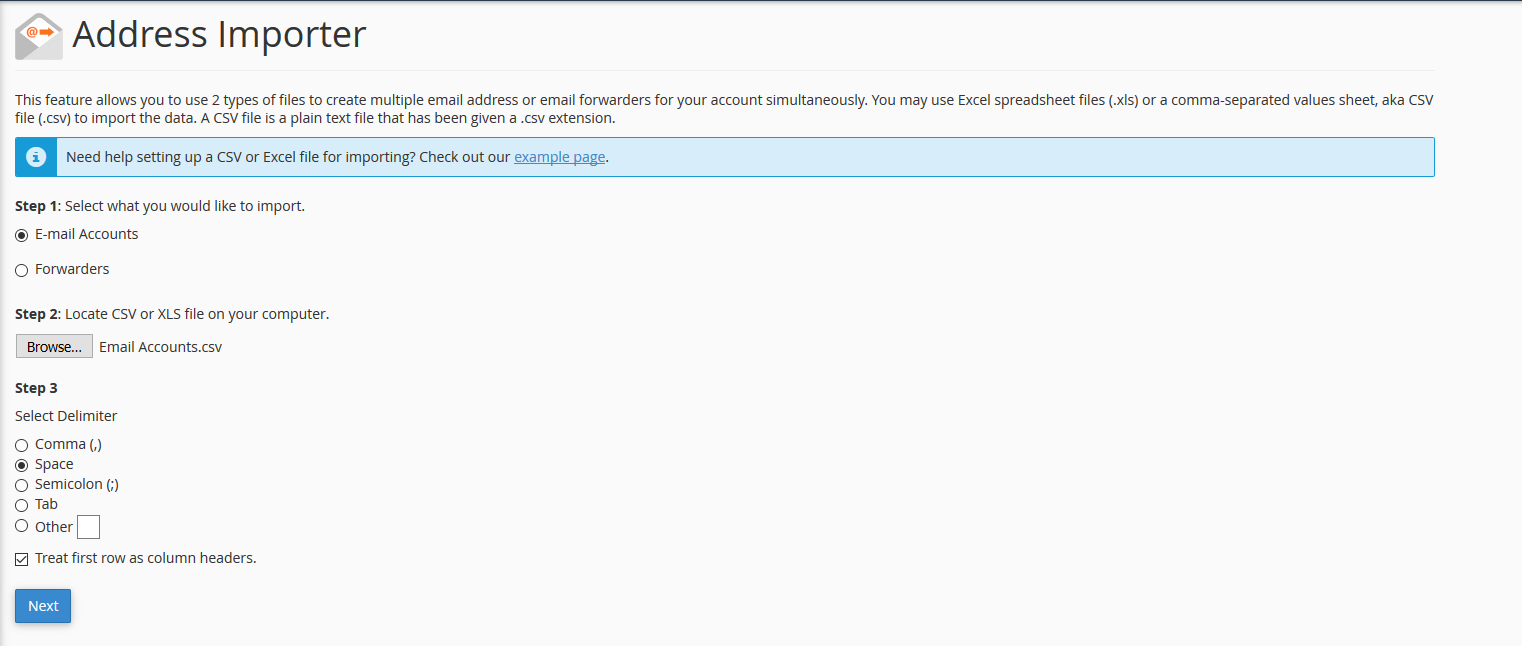Click the Step 2 instruction label
The height and width of the screenshot is (646, 1522).
172,314
